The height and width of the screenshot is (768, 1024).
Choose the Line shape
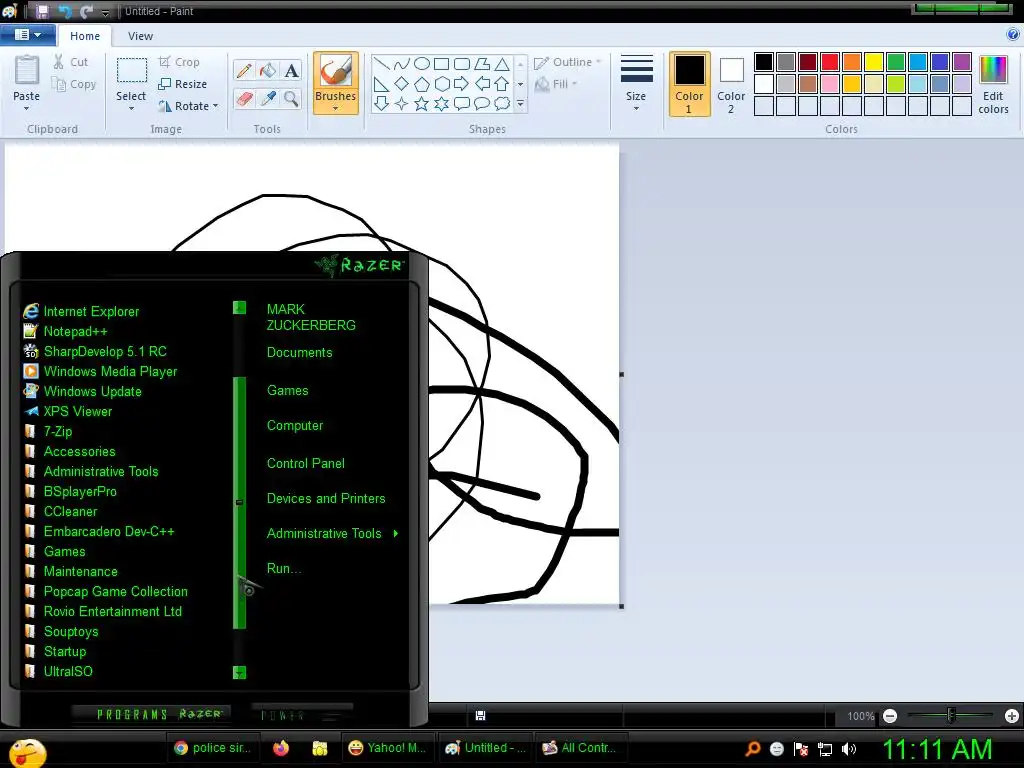point(381,64)
